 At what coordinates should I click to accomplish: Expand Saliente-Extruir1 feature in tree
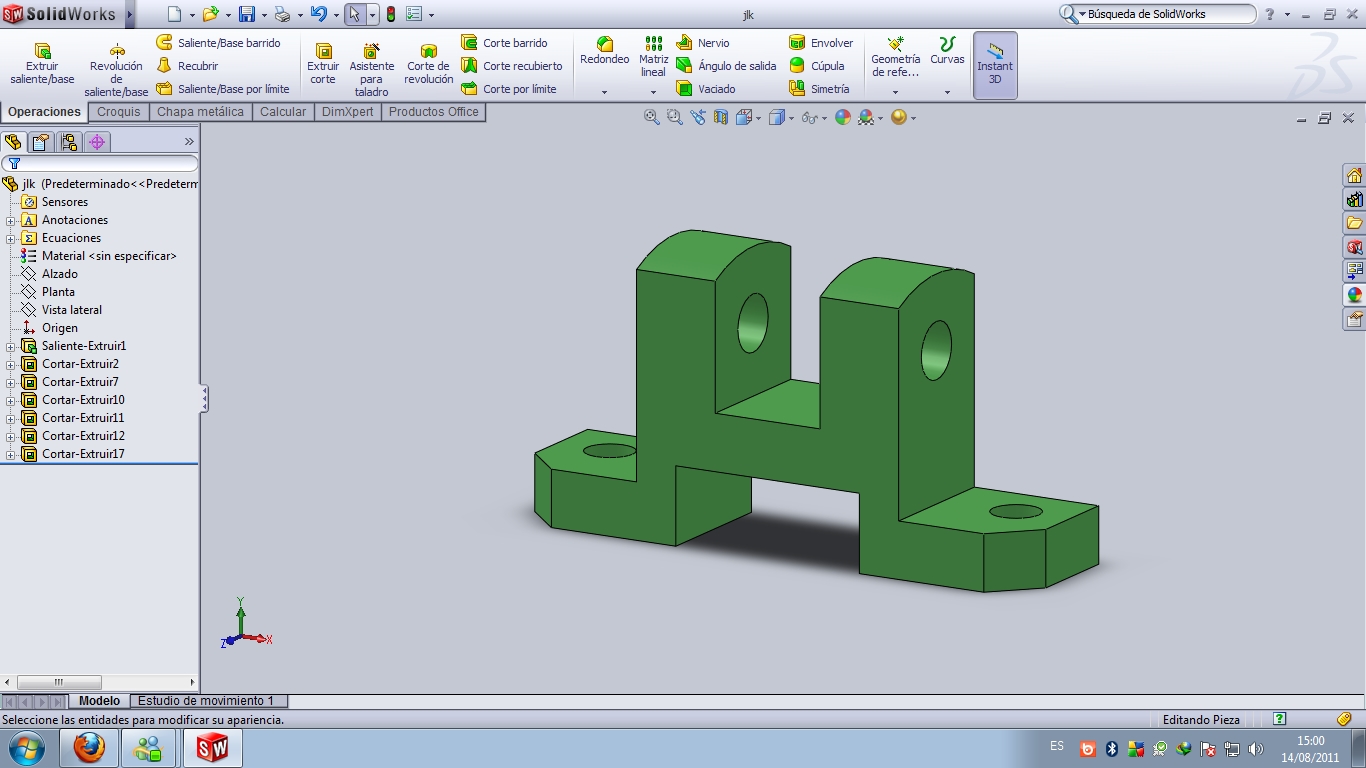(11, 346)
